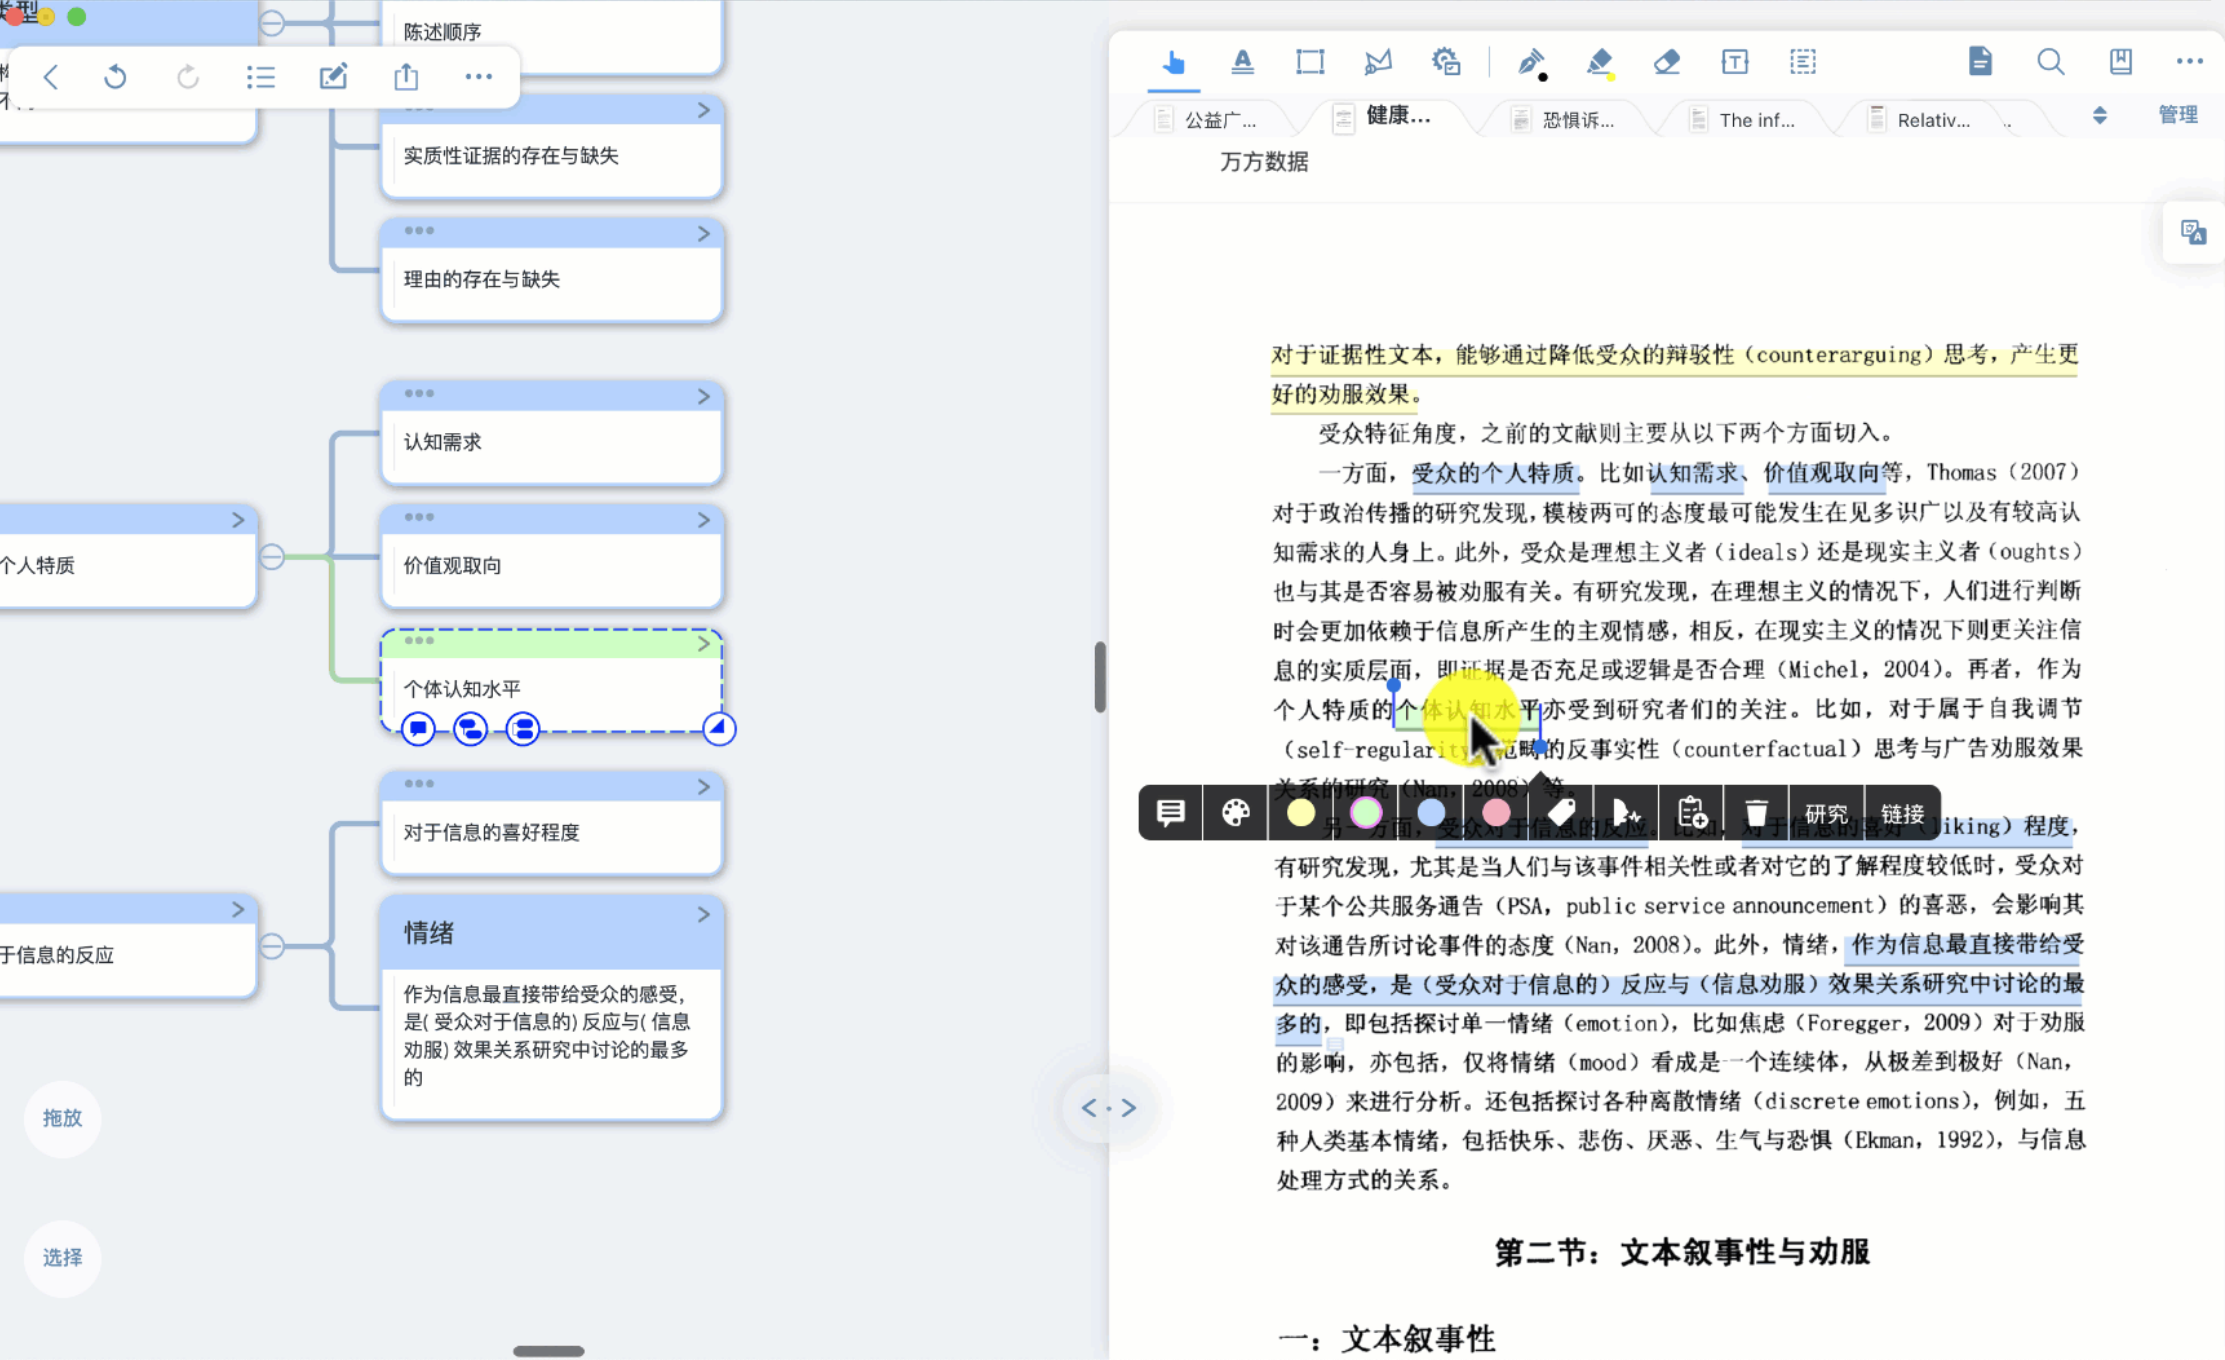The width and height of the screenshot is (2225, 1360).
Task: Toggle the 选择 selection mode button
Action: pos(62,1257)
